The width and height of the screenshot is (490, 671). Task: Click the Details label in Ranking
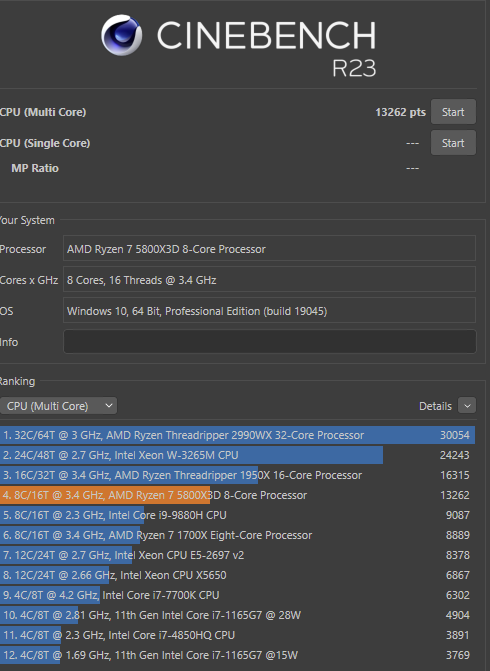[x=435, y=406]
